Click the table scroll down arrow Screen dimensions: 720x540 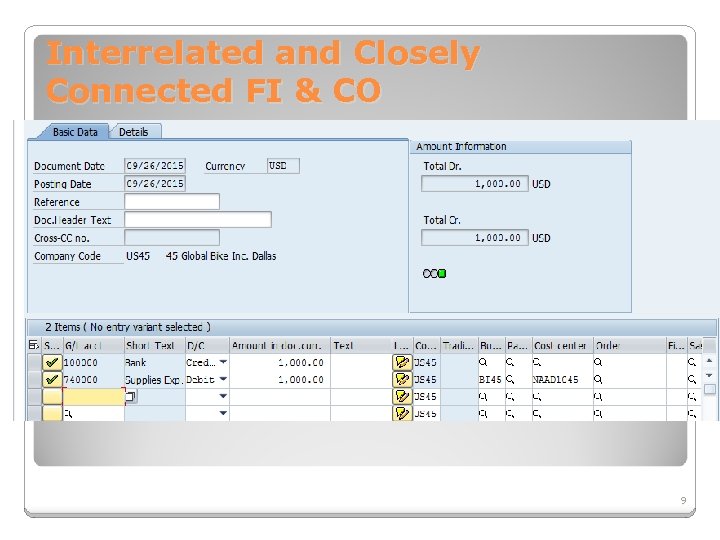[709, 375]
